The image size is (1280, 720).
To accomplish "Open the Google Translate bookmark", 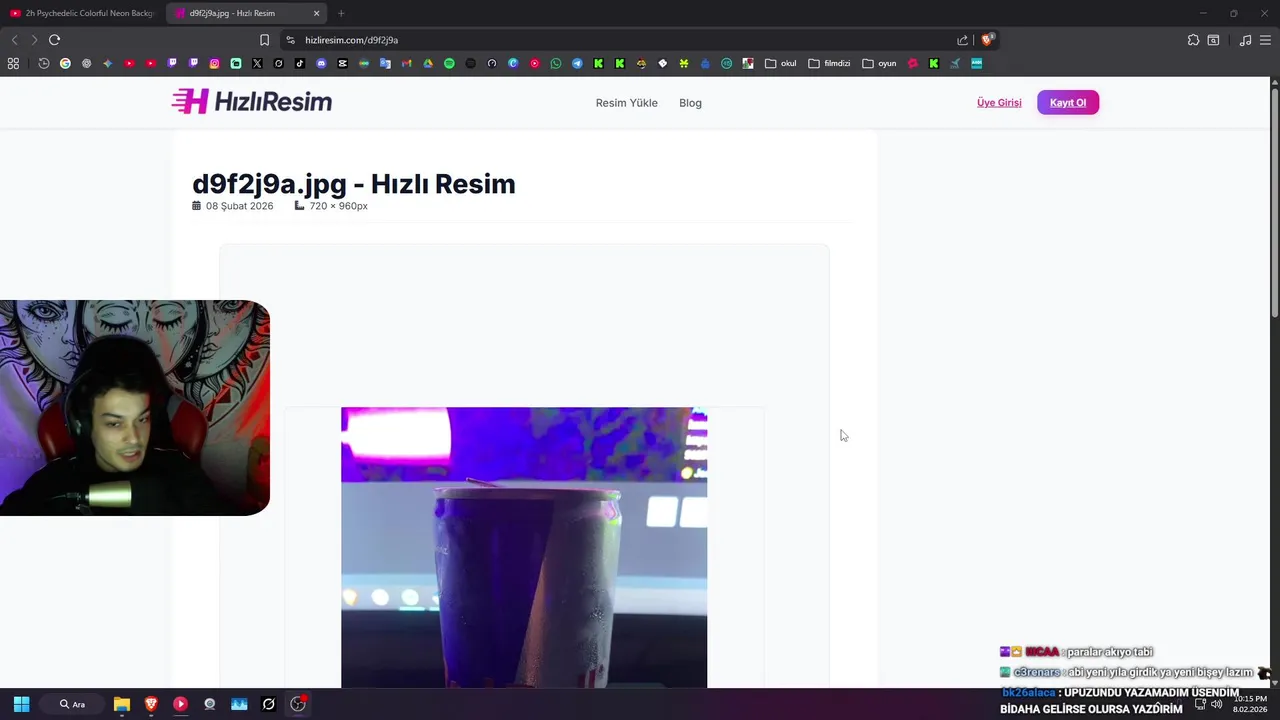I will click(385, 63).
